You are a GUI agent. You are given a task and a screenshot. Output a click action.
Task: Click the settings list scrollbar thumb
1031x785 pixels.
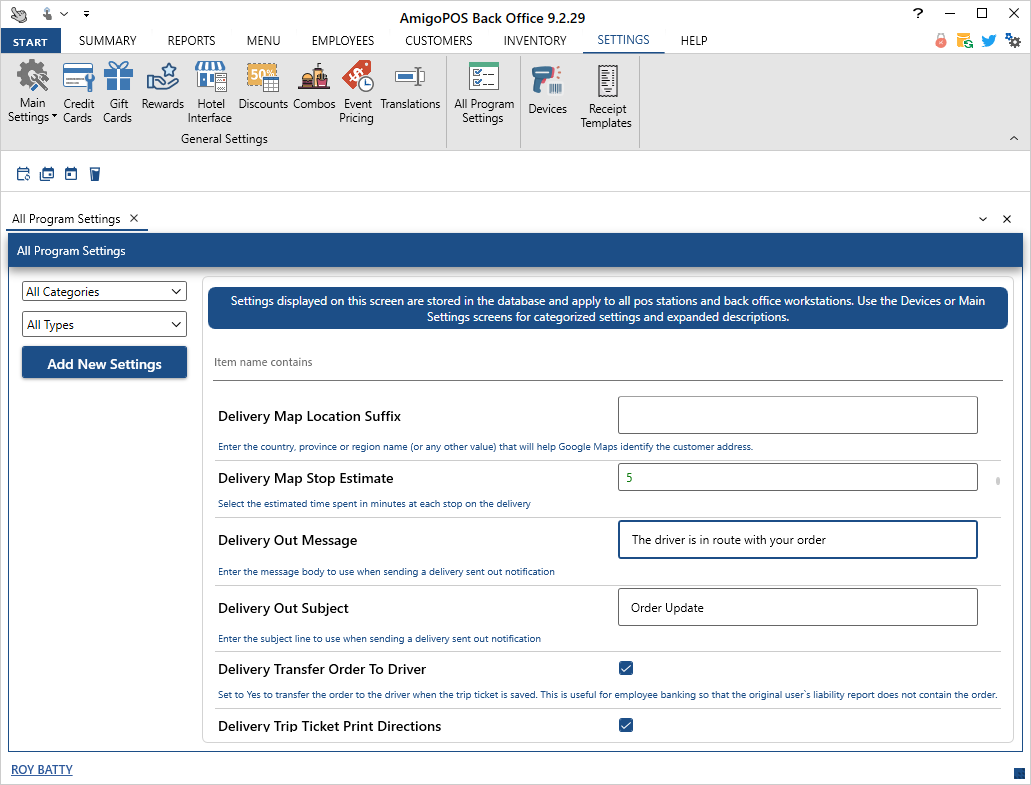point(997,481)
